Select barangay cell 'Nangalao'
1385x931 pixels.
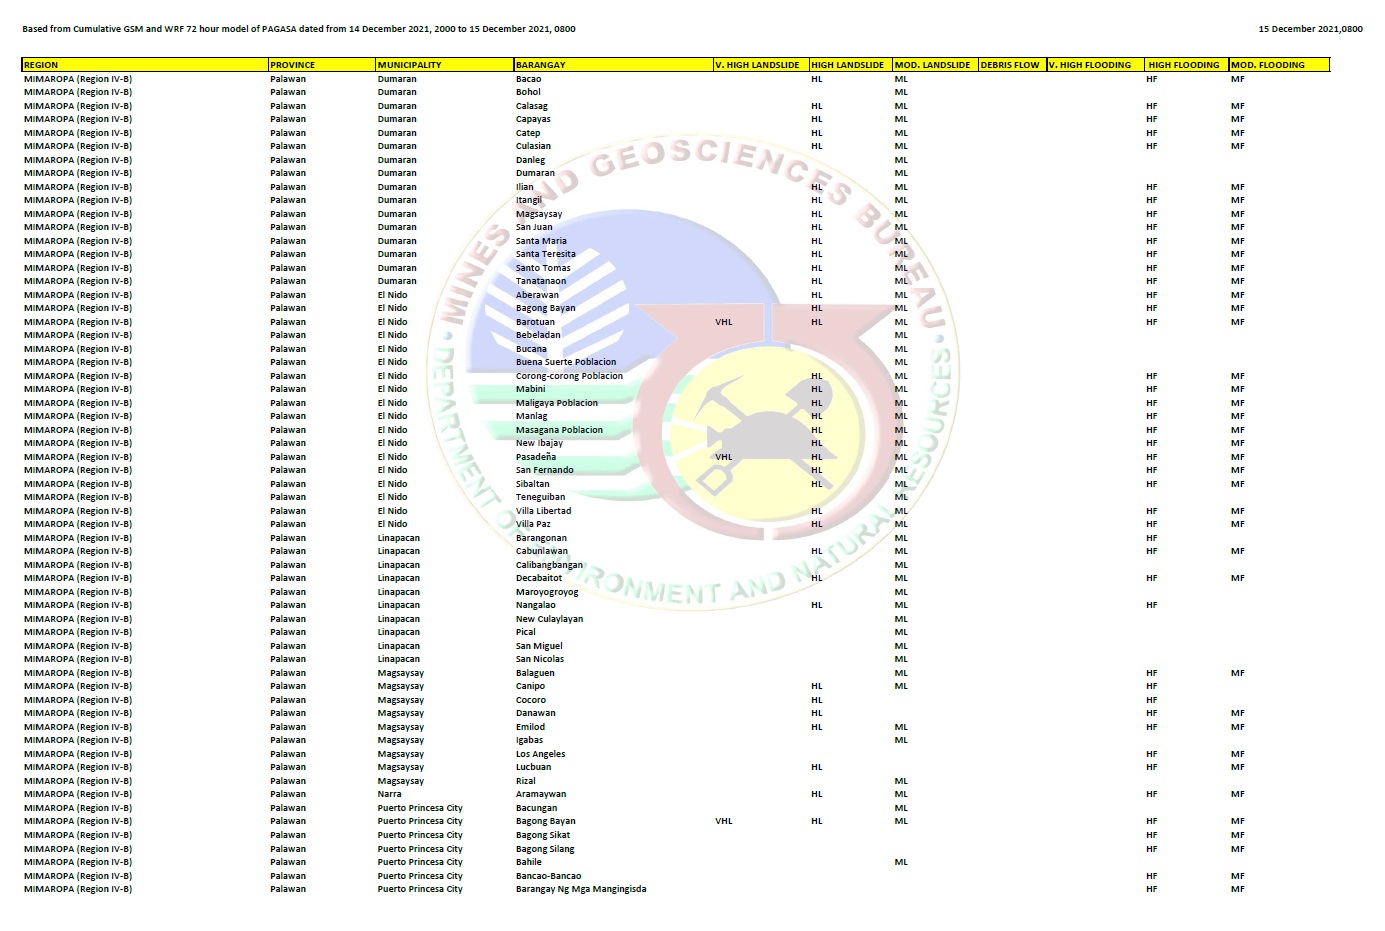click(x=535, y=605)
